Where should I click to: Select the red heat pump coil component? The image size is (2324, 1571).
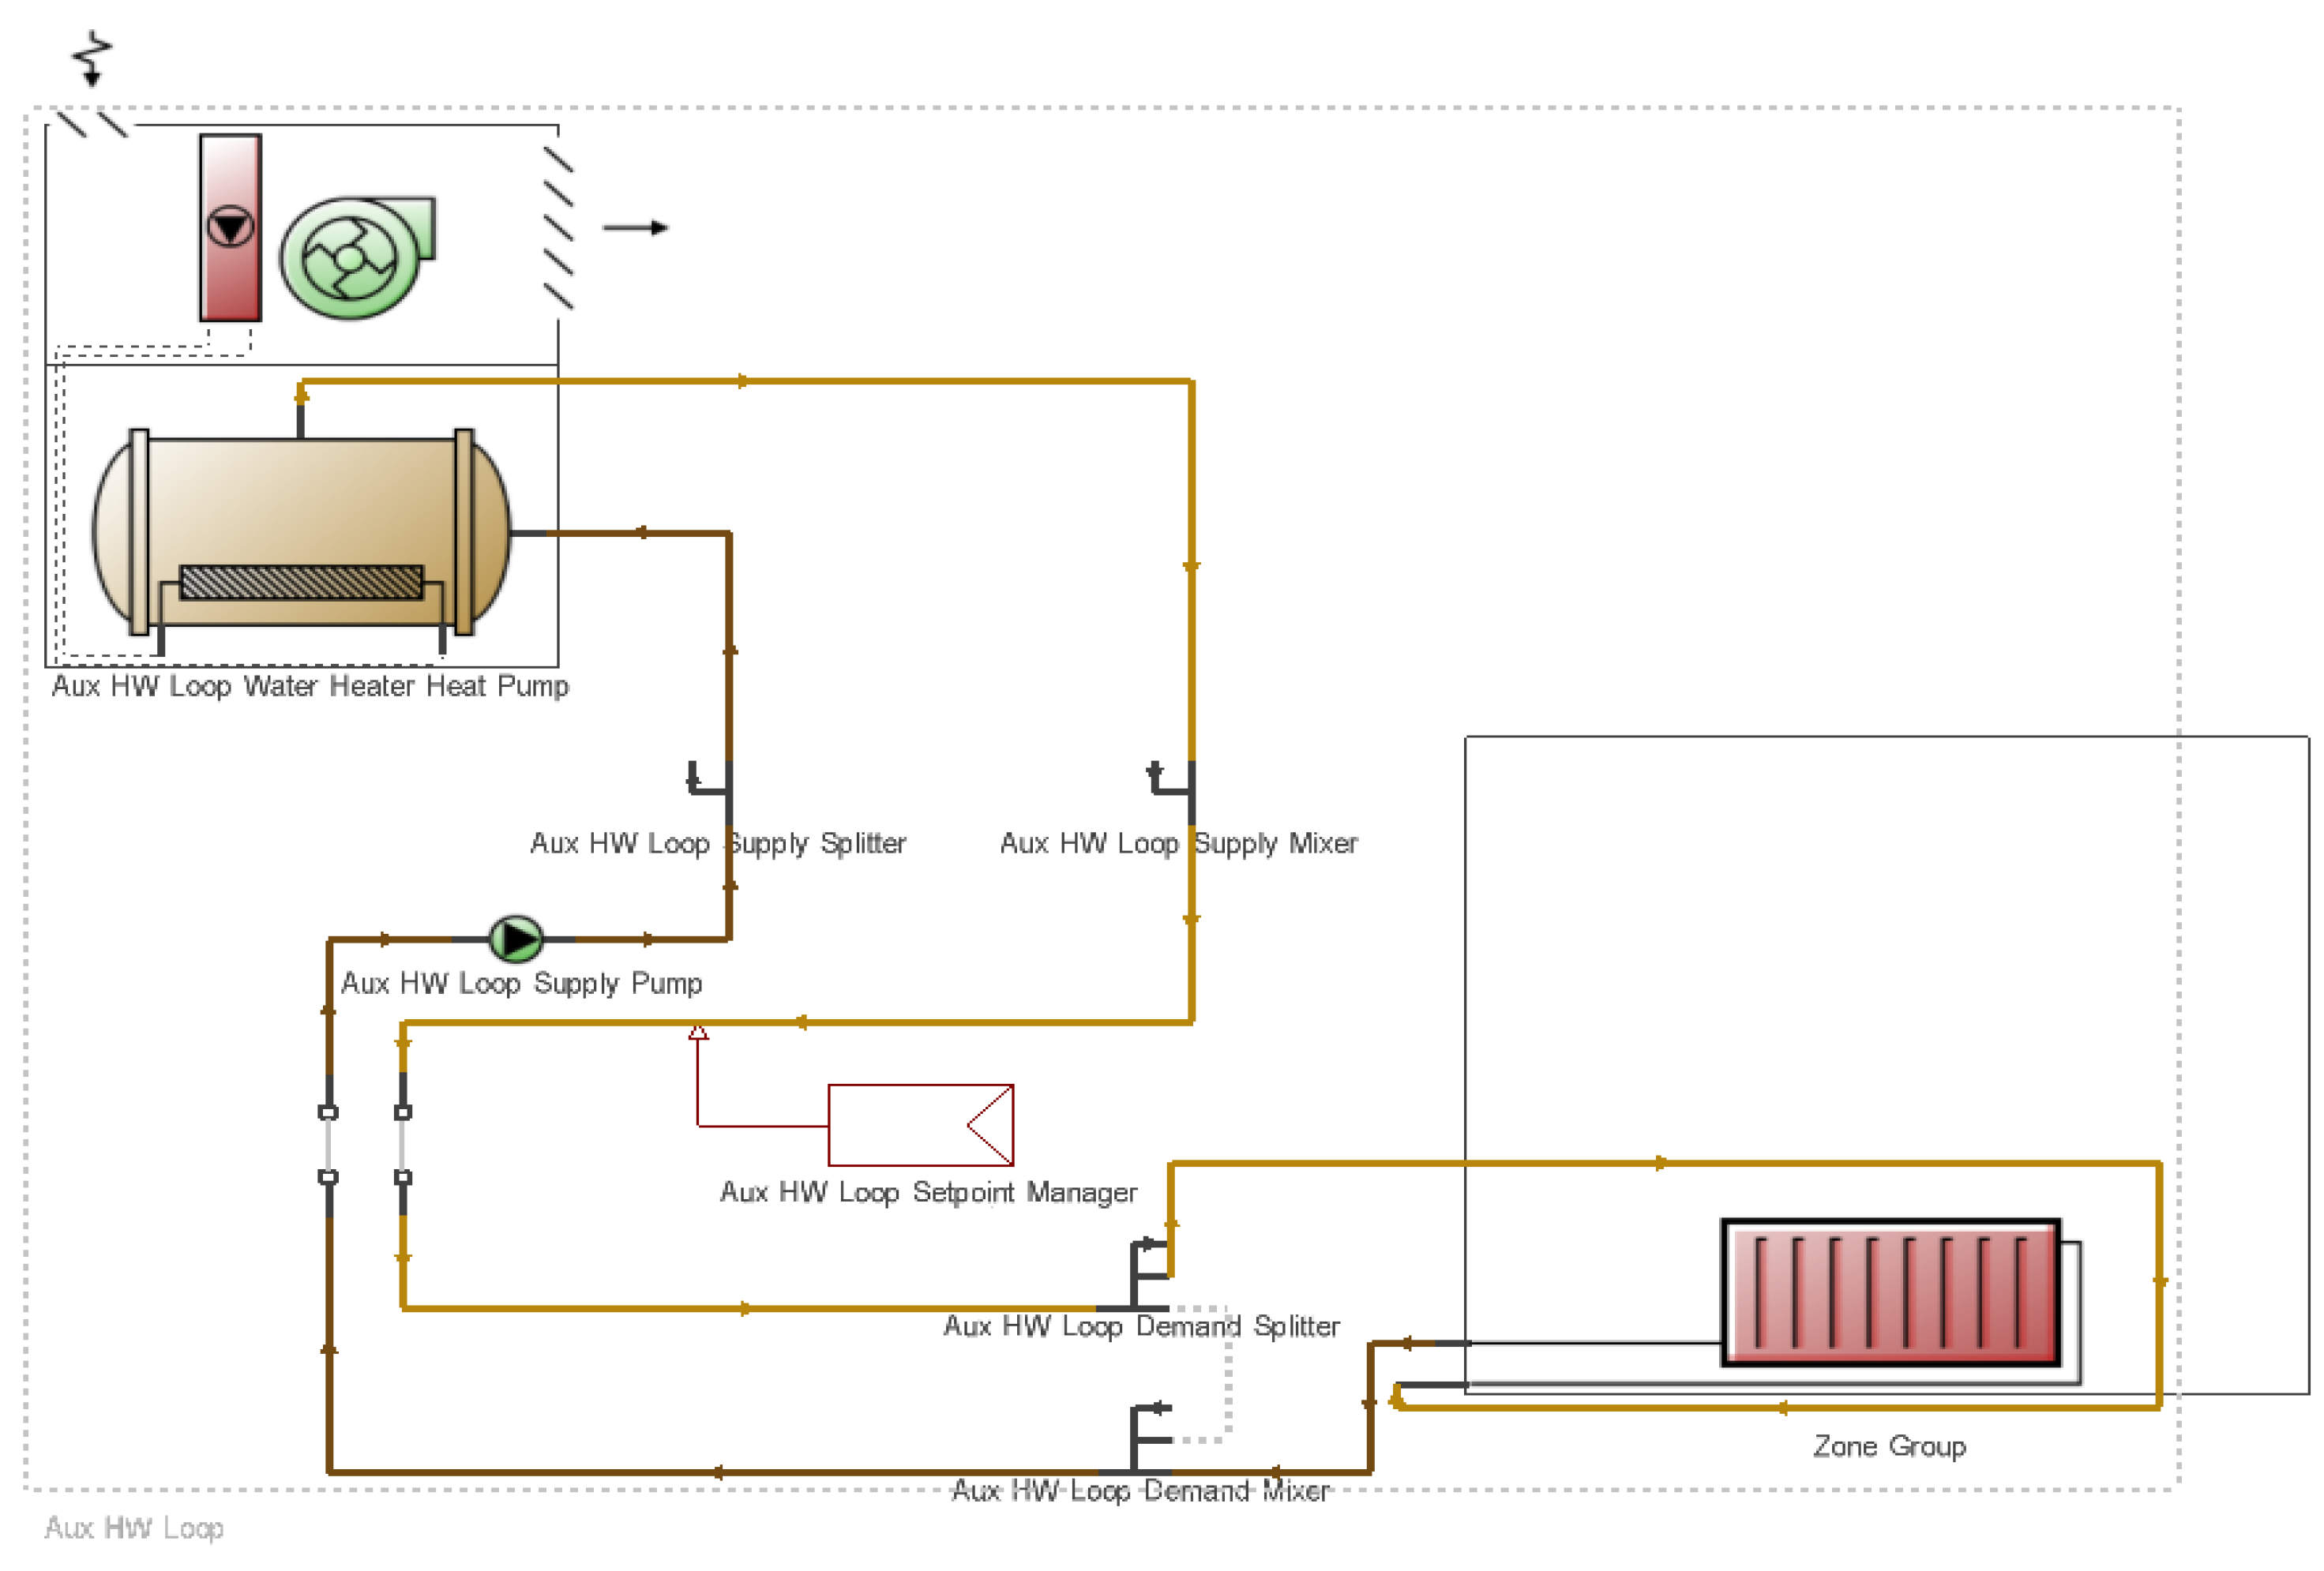click(230, 227)
